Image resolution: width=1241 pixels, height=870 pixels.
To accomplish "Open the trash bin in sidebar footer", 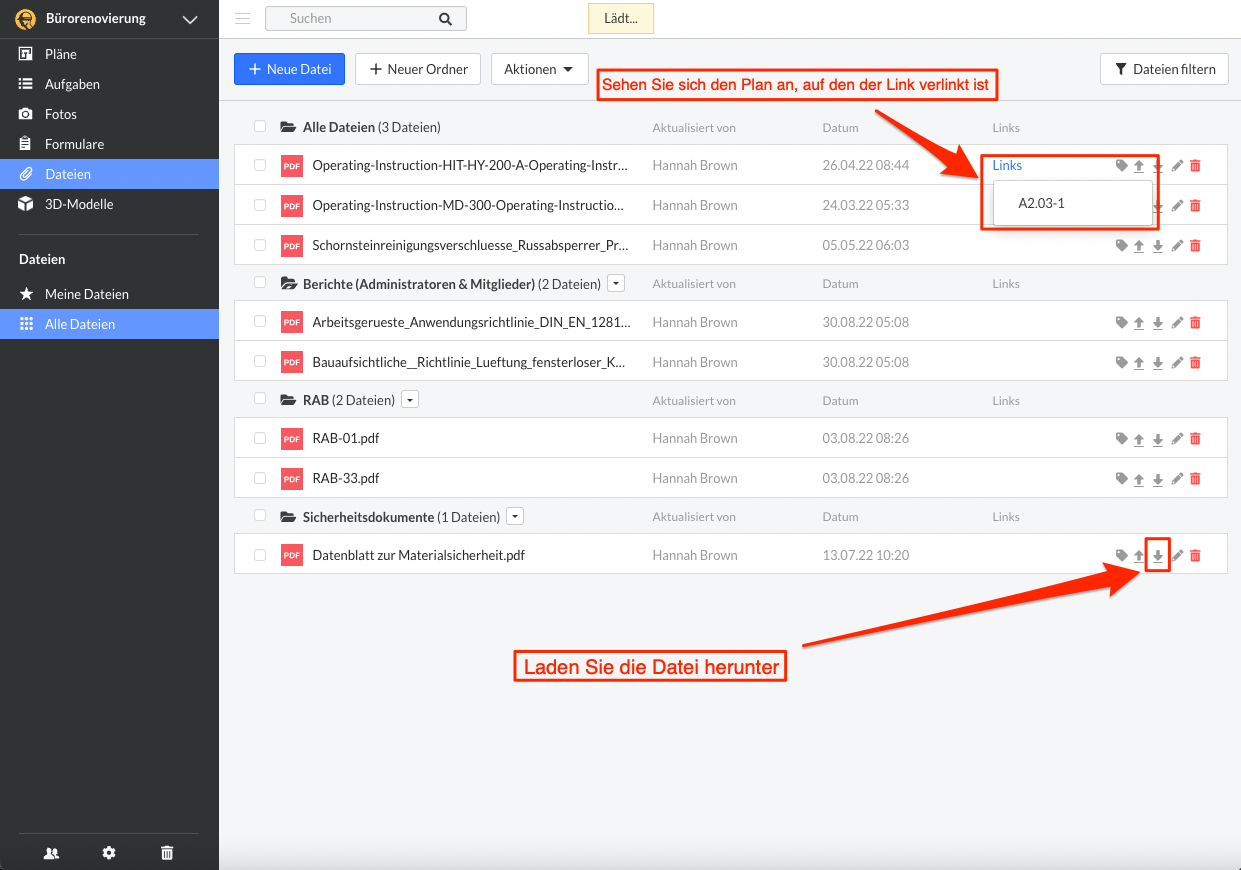I will [167, 852].
